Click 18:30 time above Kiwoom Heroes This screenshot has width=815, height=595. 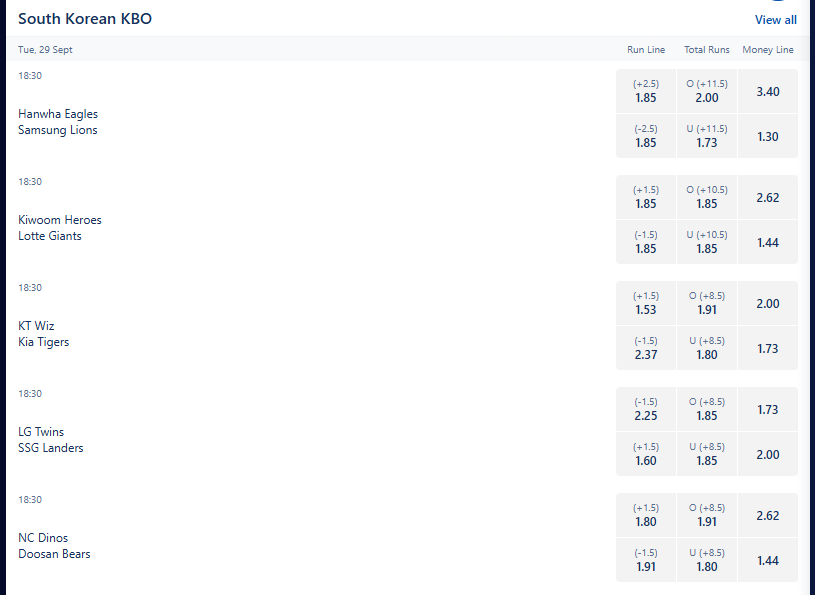pos(30,182)
